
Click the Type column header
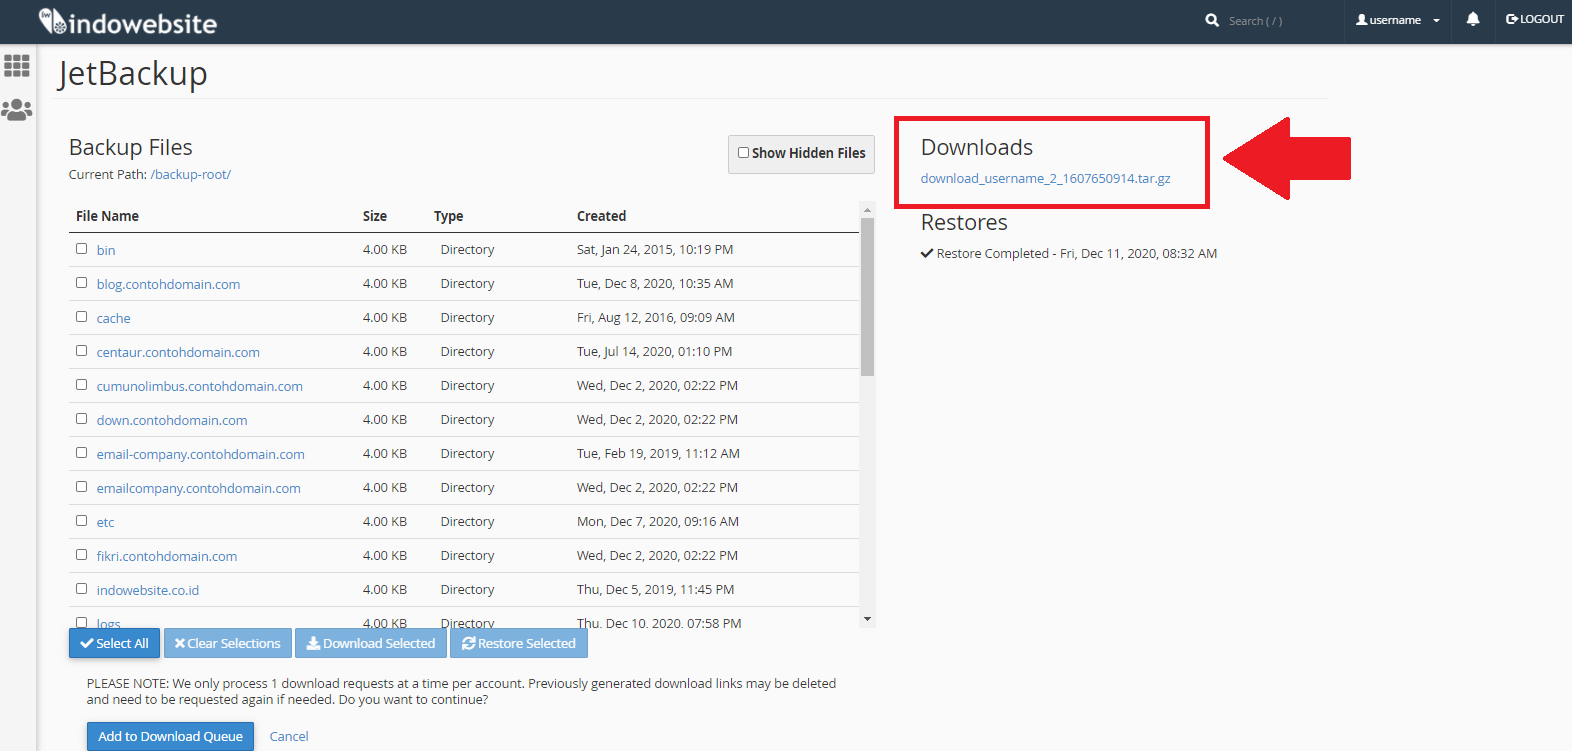[448, 216]
